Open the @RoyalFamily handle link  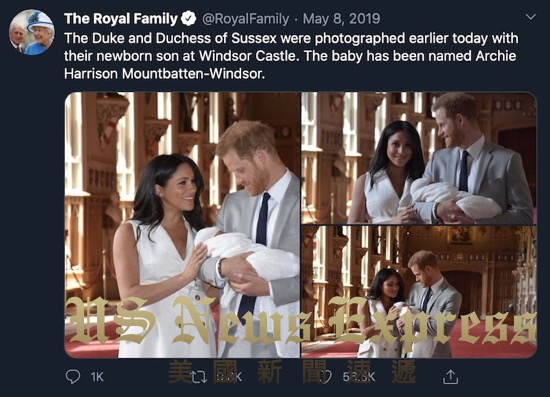point(246,19)
